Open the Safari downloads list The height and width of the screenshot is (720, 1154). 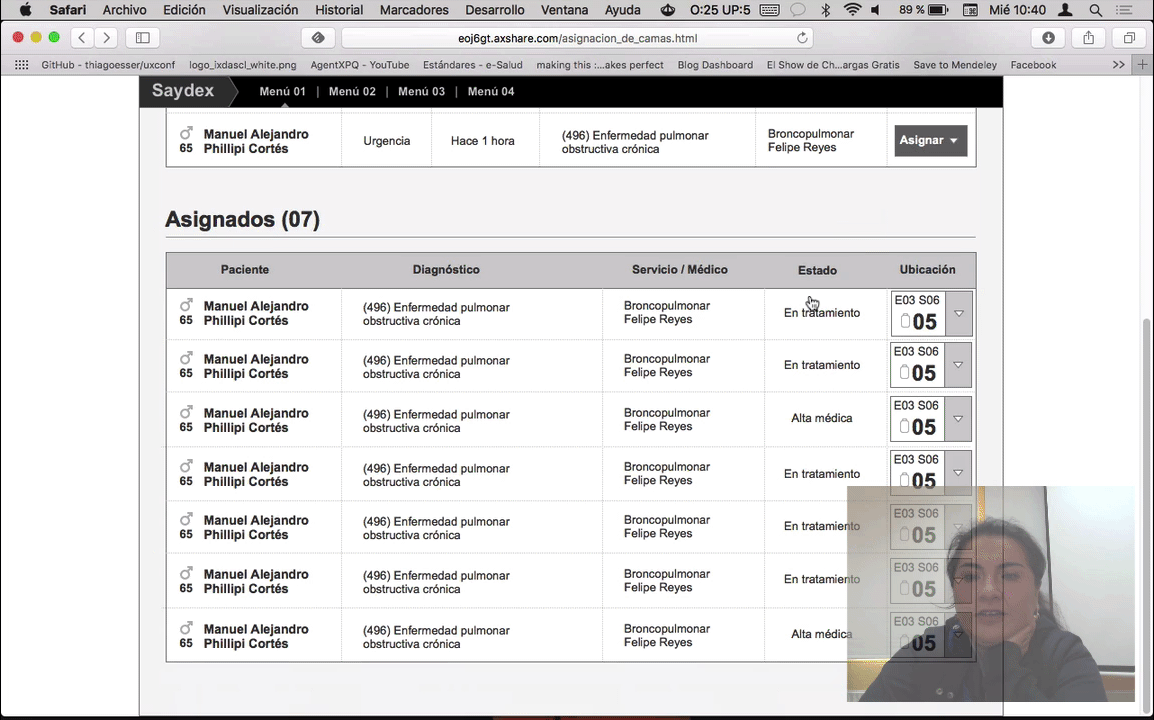click(x=1048, y=38)
